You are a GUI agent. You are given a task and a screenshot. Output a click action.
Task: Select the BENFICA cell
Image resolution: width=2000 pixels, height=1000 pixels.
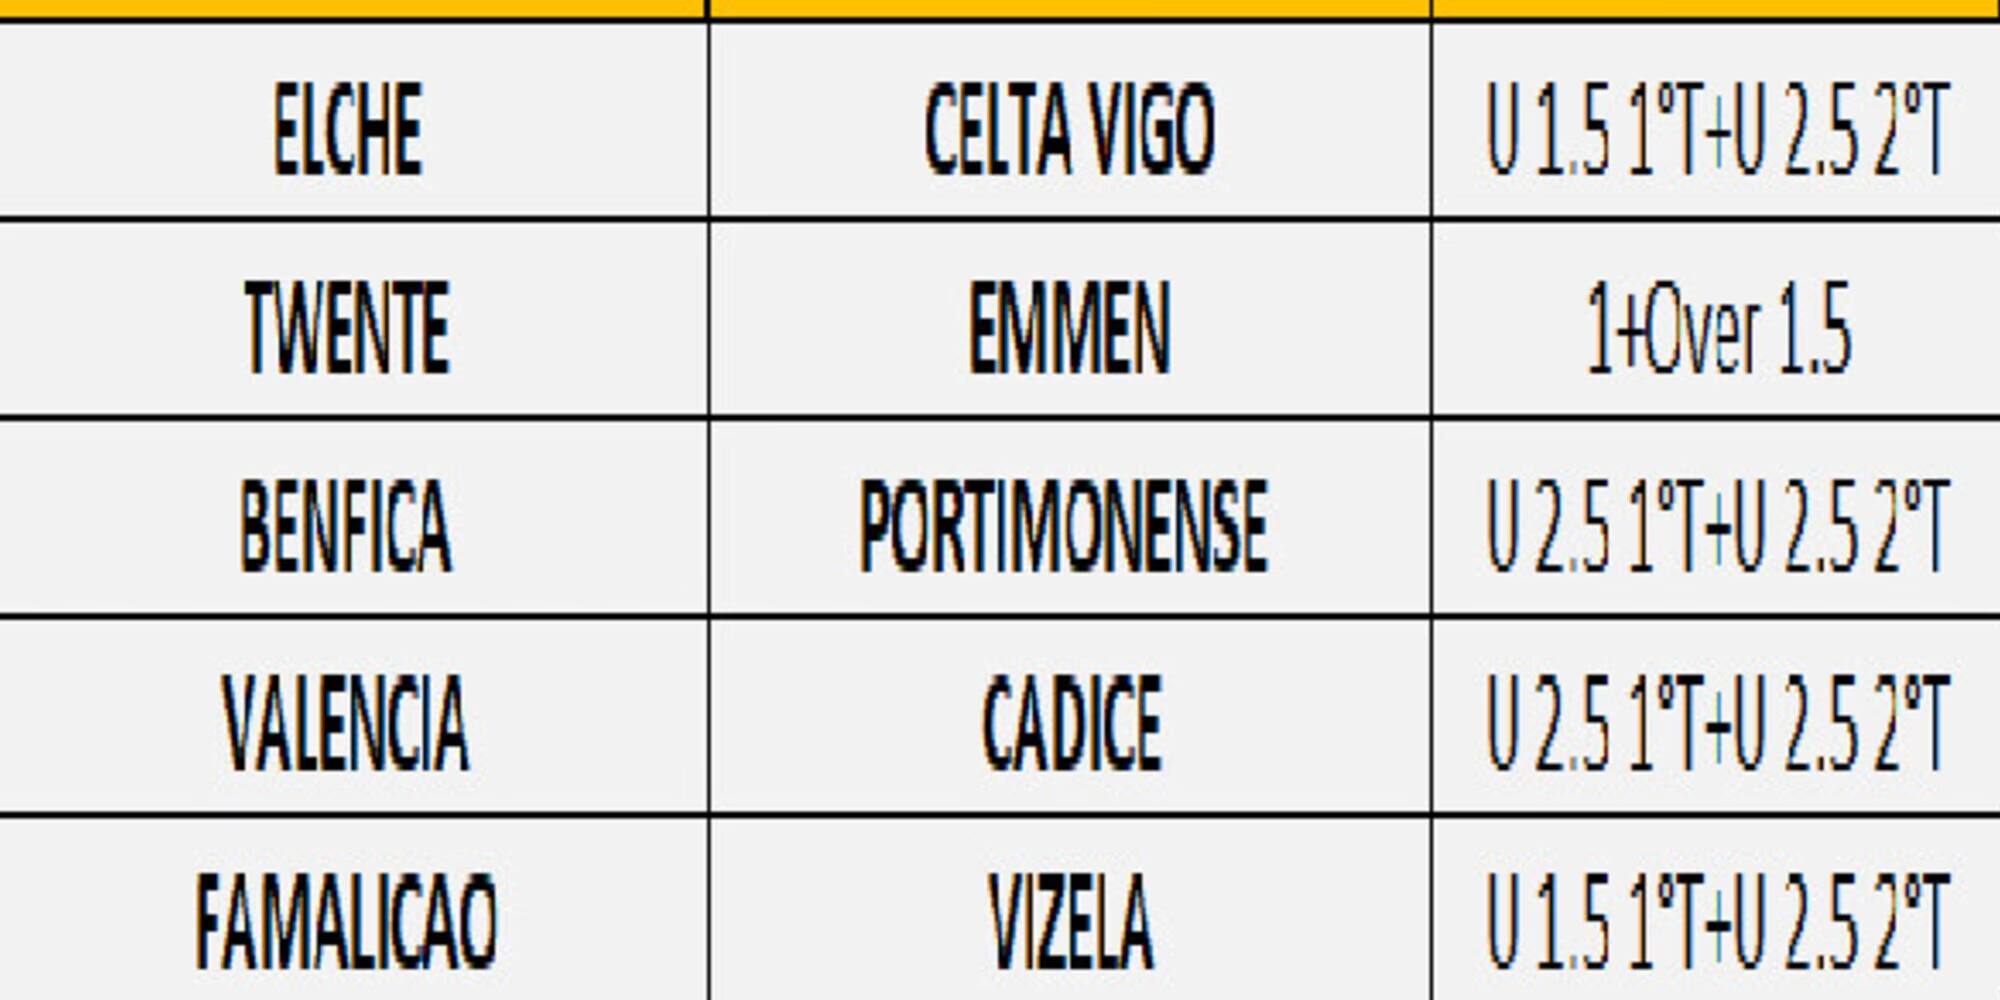point(348,526)
